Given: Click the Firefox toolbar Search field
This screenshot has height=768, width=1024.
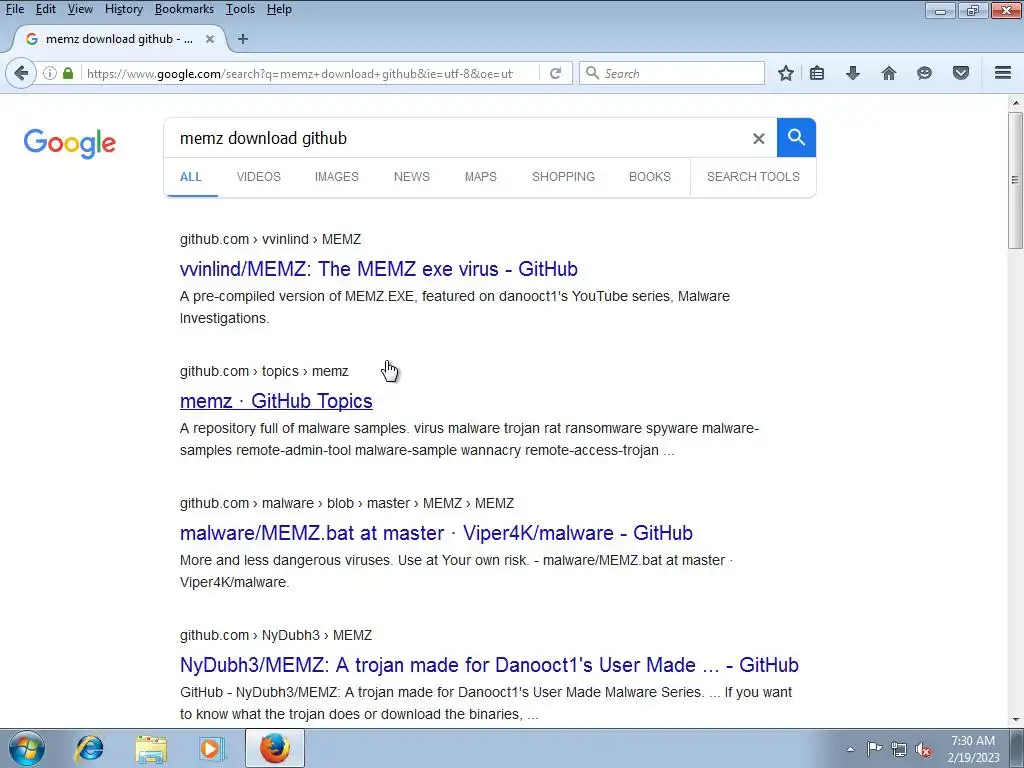Looking at the screenshot, I should tap(671, 73).
